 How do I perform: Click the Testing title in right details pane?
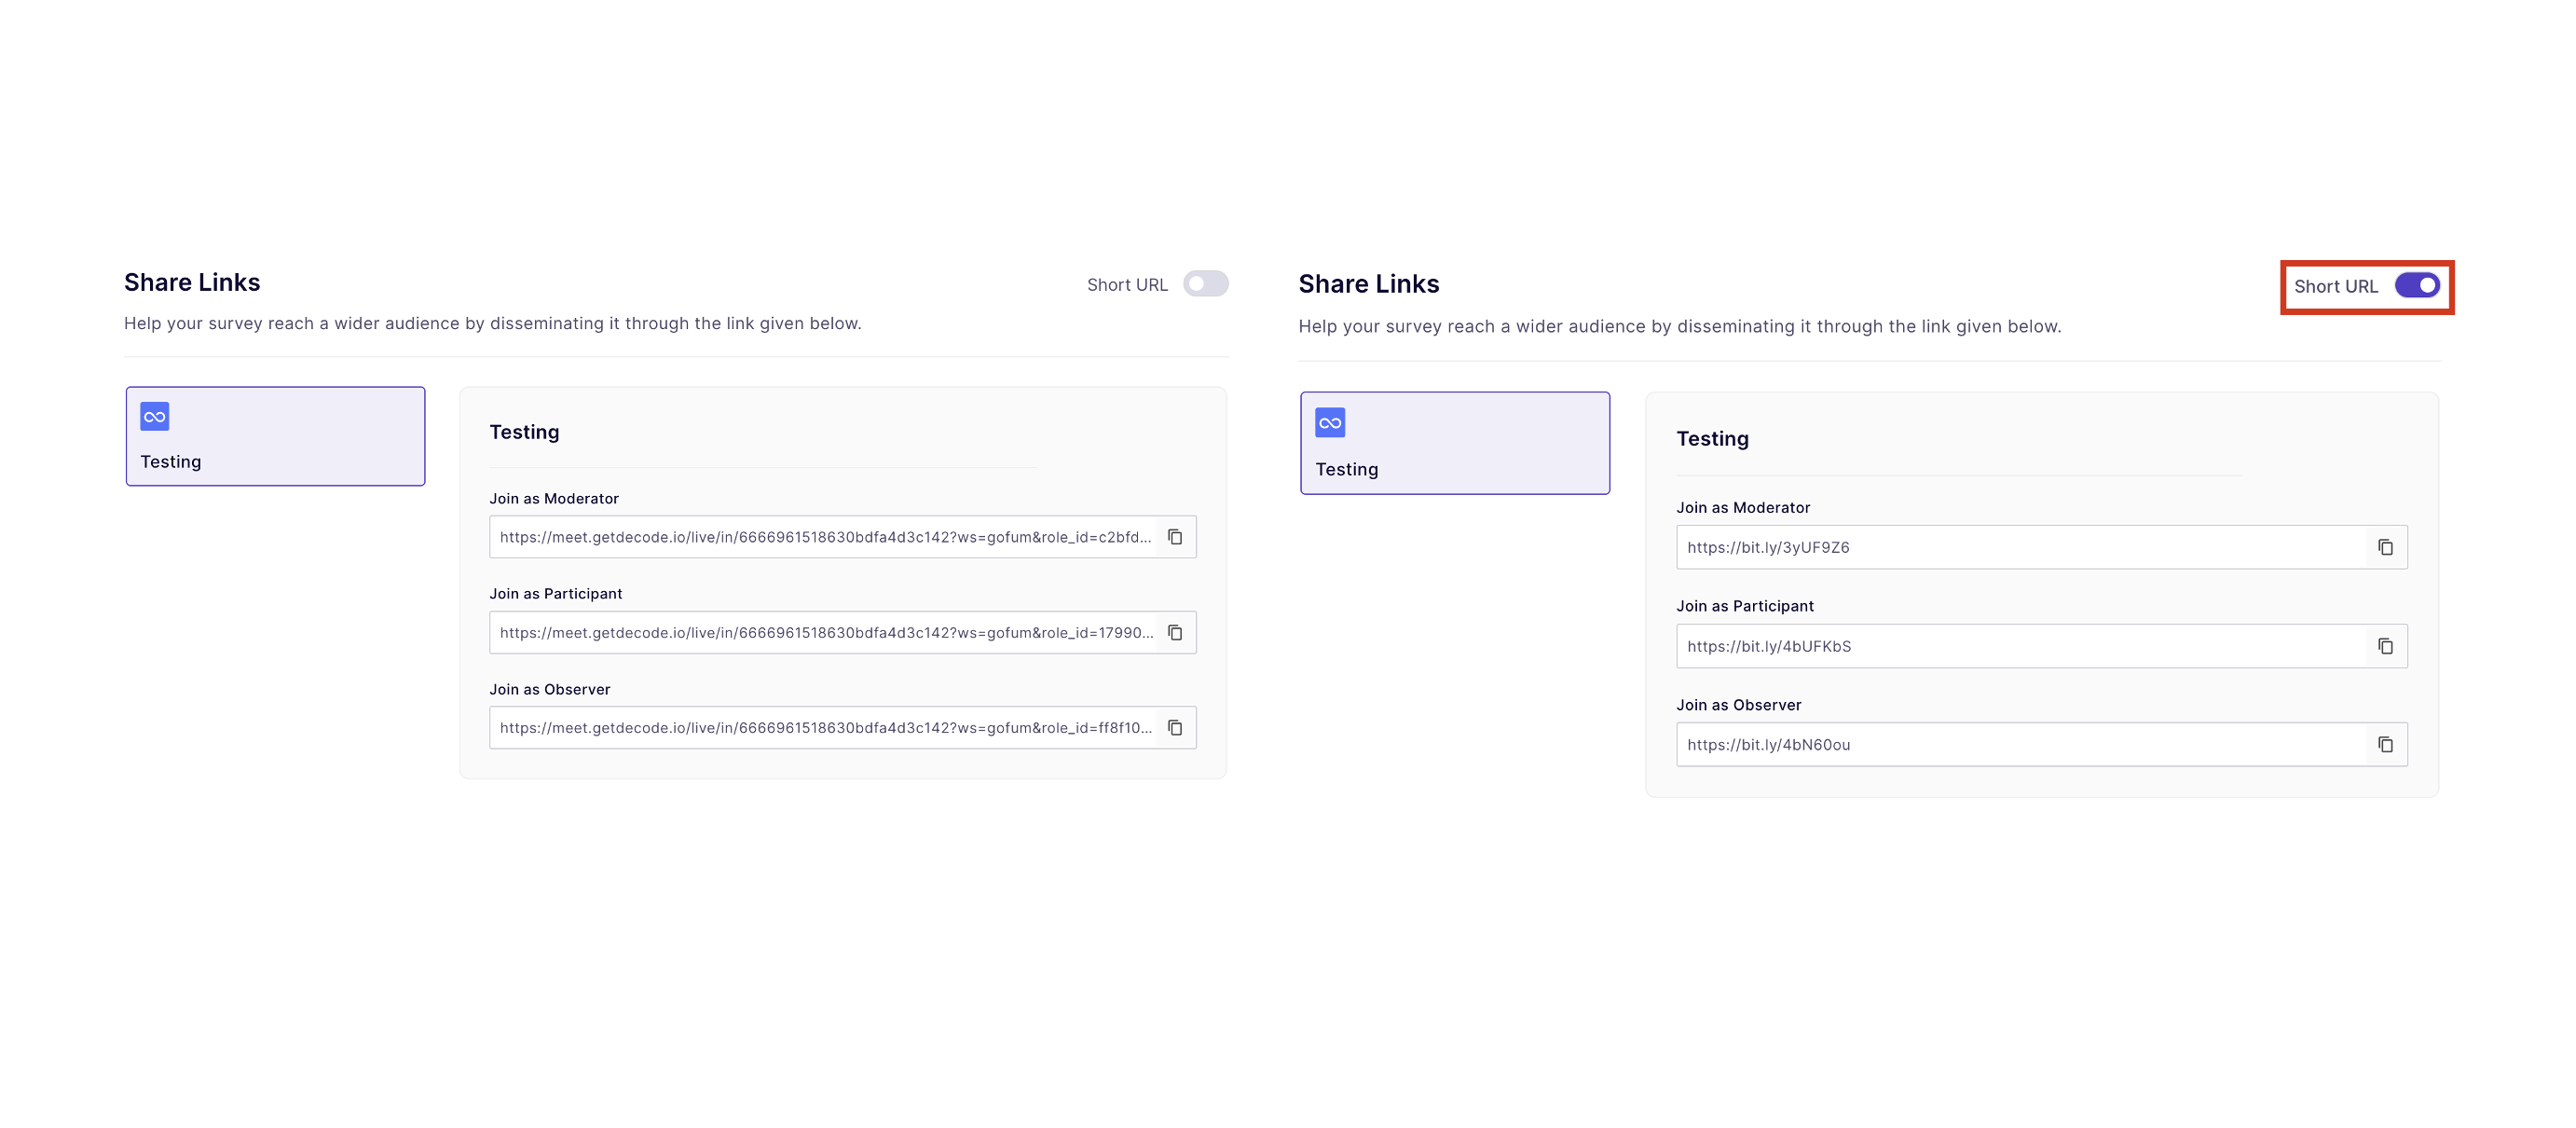click(1712, 439)
